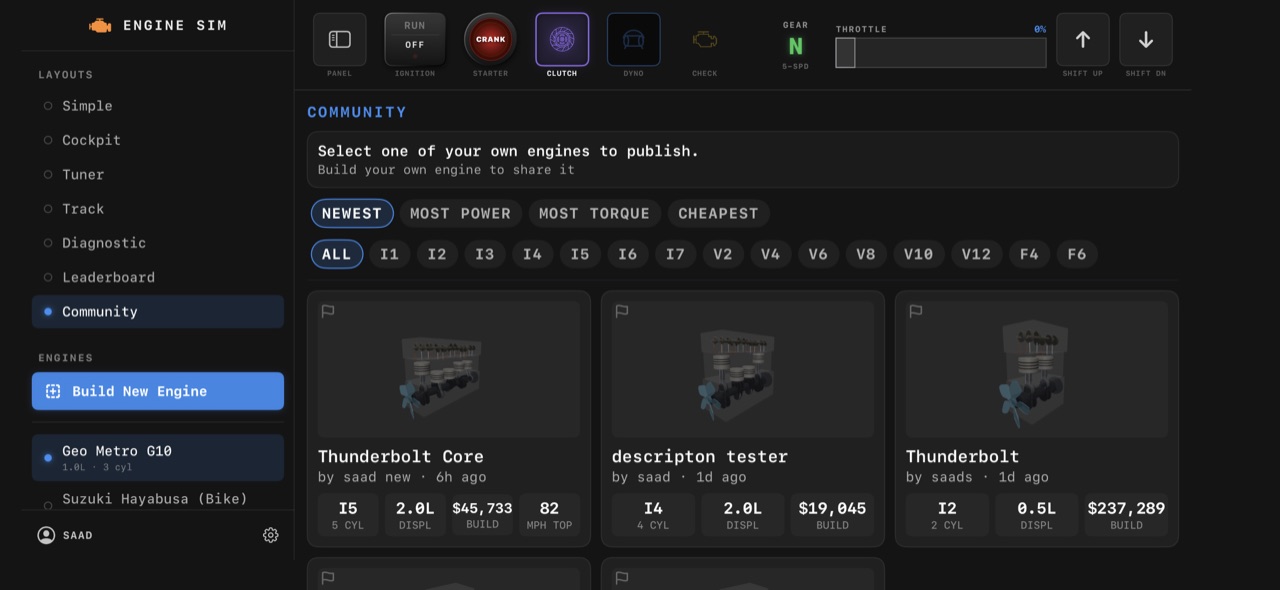
Task: Toggle the side Panel button
Action: pos(339,39)
